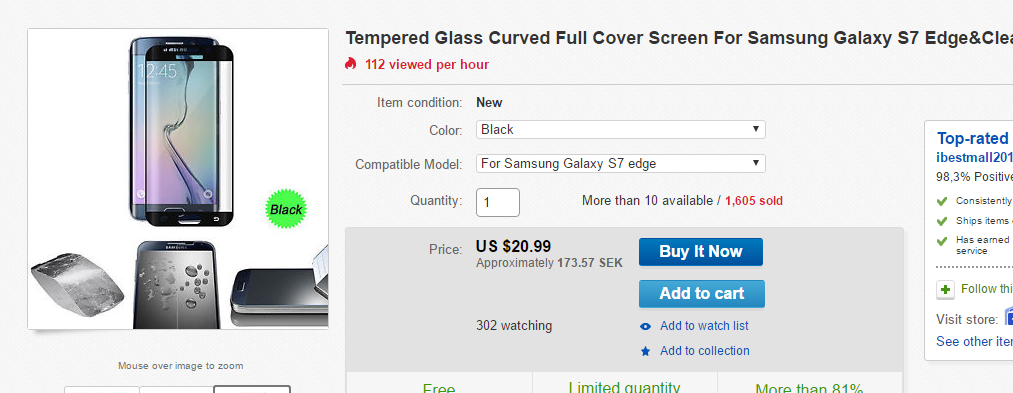Click the Buy It Now button
Screen dimensions: 1013x393
701,251
